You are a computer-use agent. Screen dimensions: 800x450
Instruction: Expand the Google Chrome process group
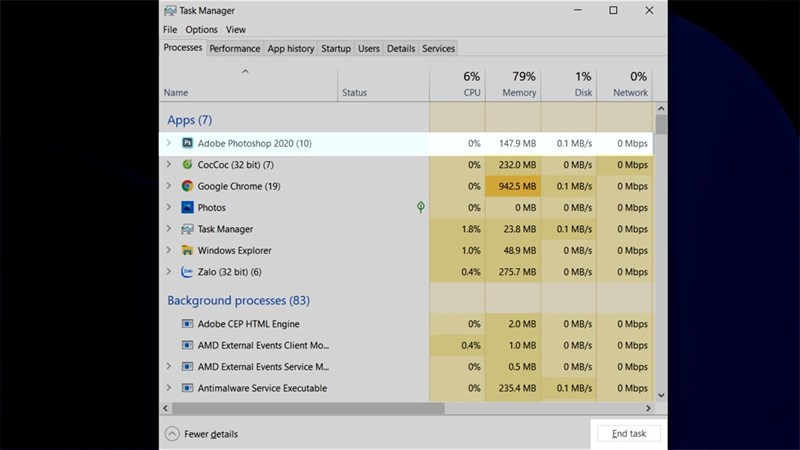(x=169, y=186)
